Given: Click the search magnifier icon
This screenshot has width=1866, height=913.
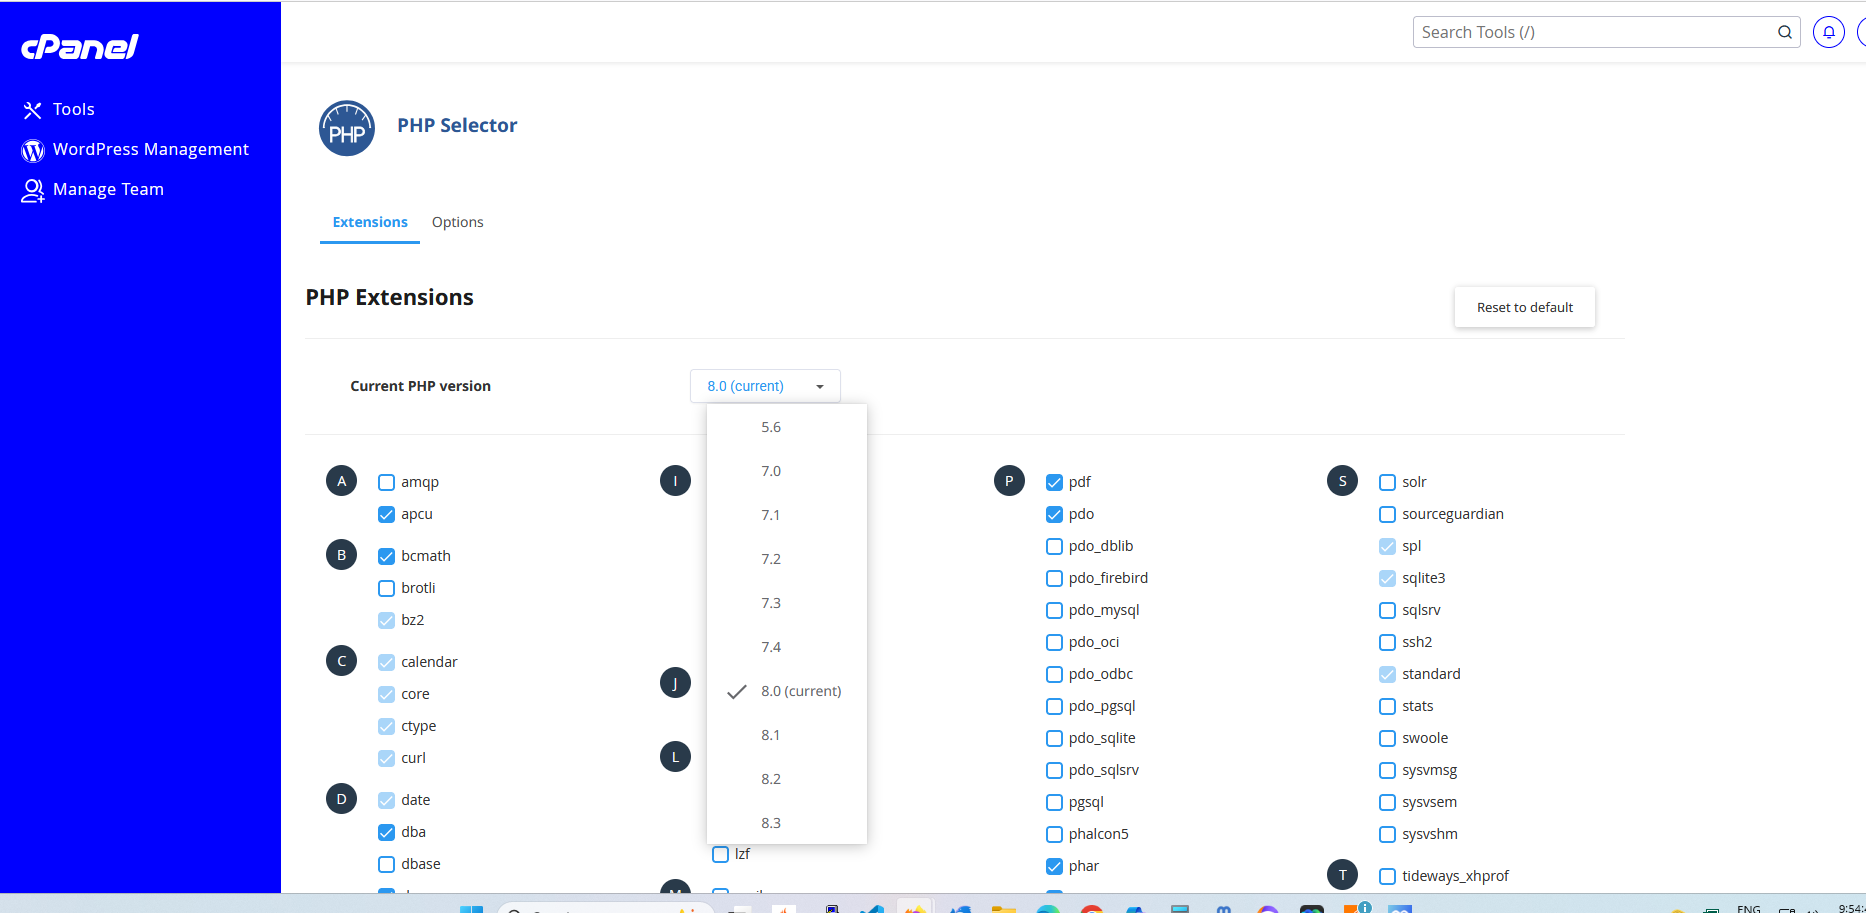Looking at the screenshot, I should click(1784, 32).
